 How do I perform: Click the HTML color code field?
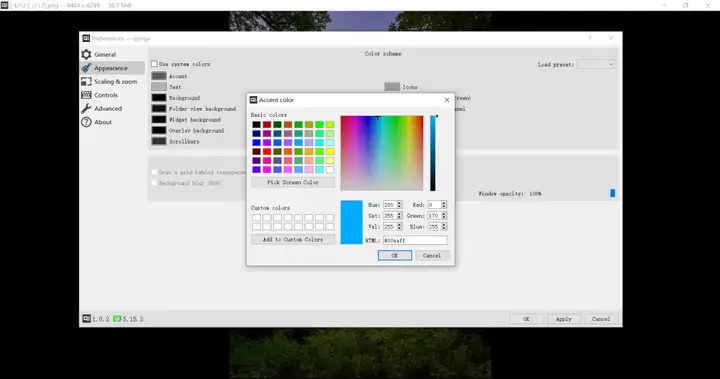pos(415,240)
